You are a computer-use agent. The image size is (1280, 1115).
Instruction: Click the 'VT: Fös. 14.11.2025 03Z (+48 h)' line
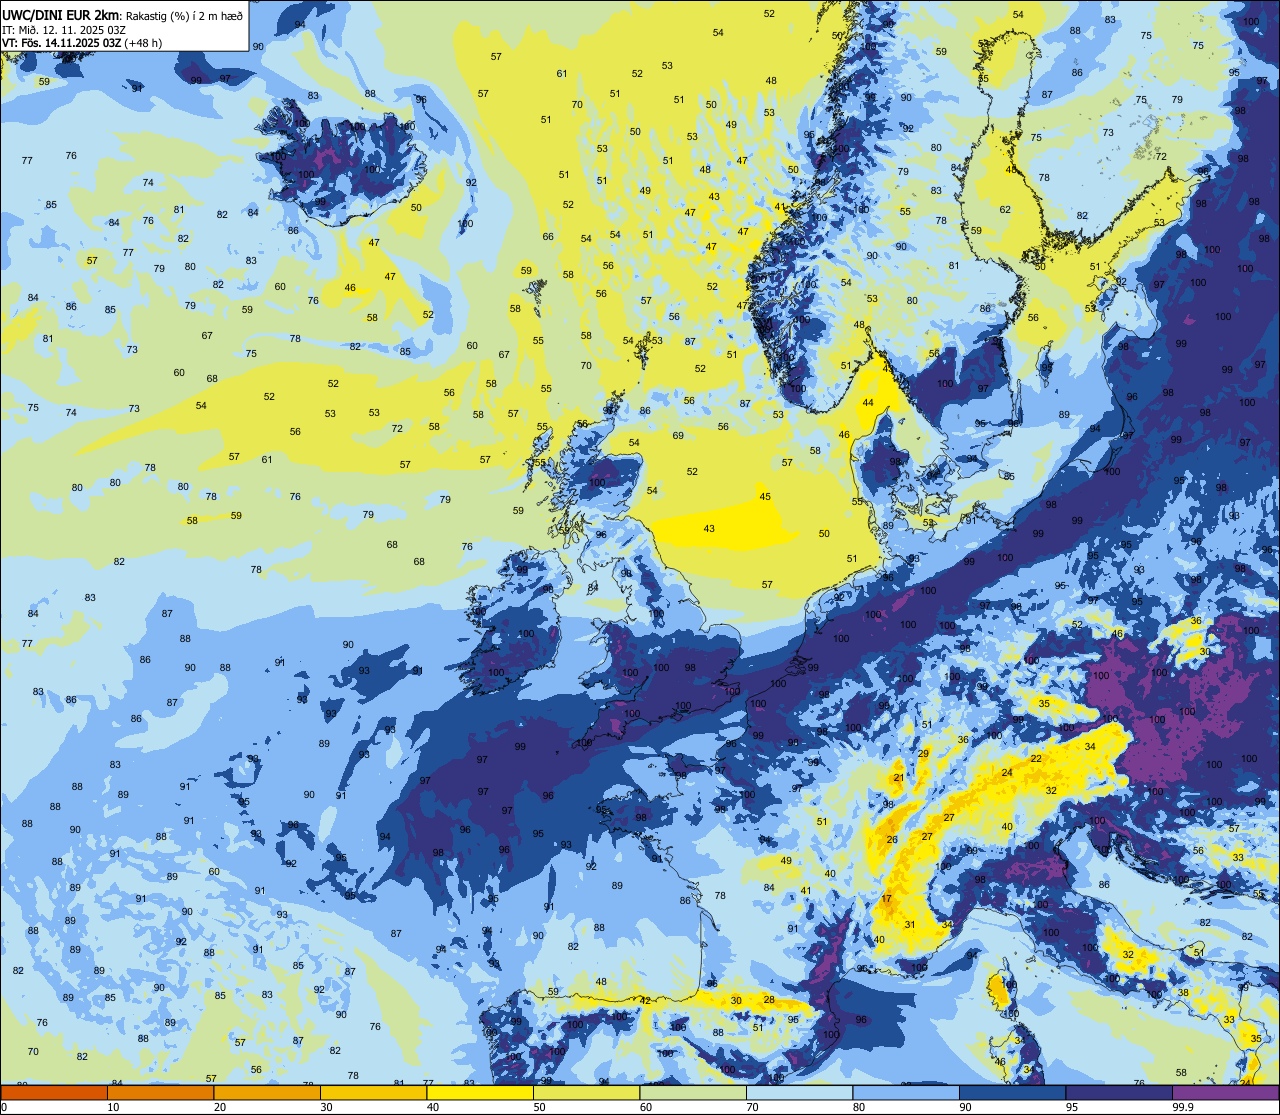82,43
